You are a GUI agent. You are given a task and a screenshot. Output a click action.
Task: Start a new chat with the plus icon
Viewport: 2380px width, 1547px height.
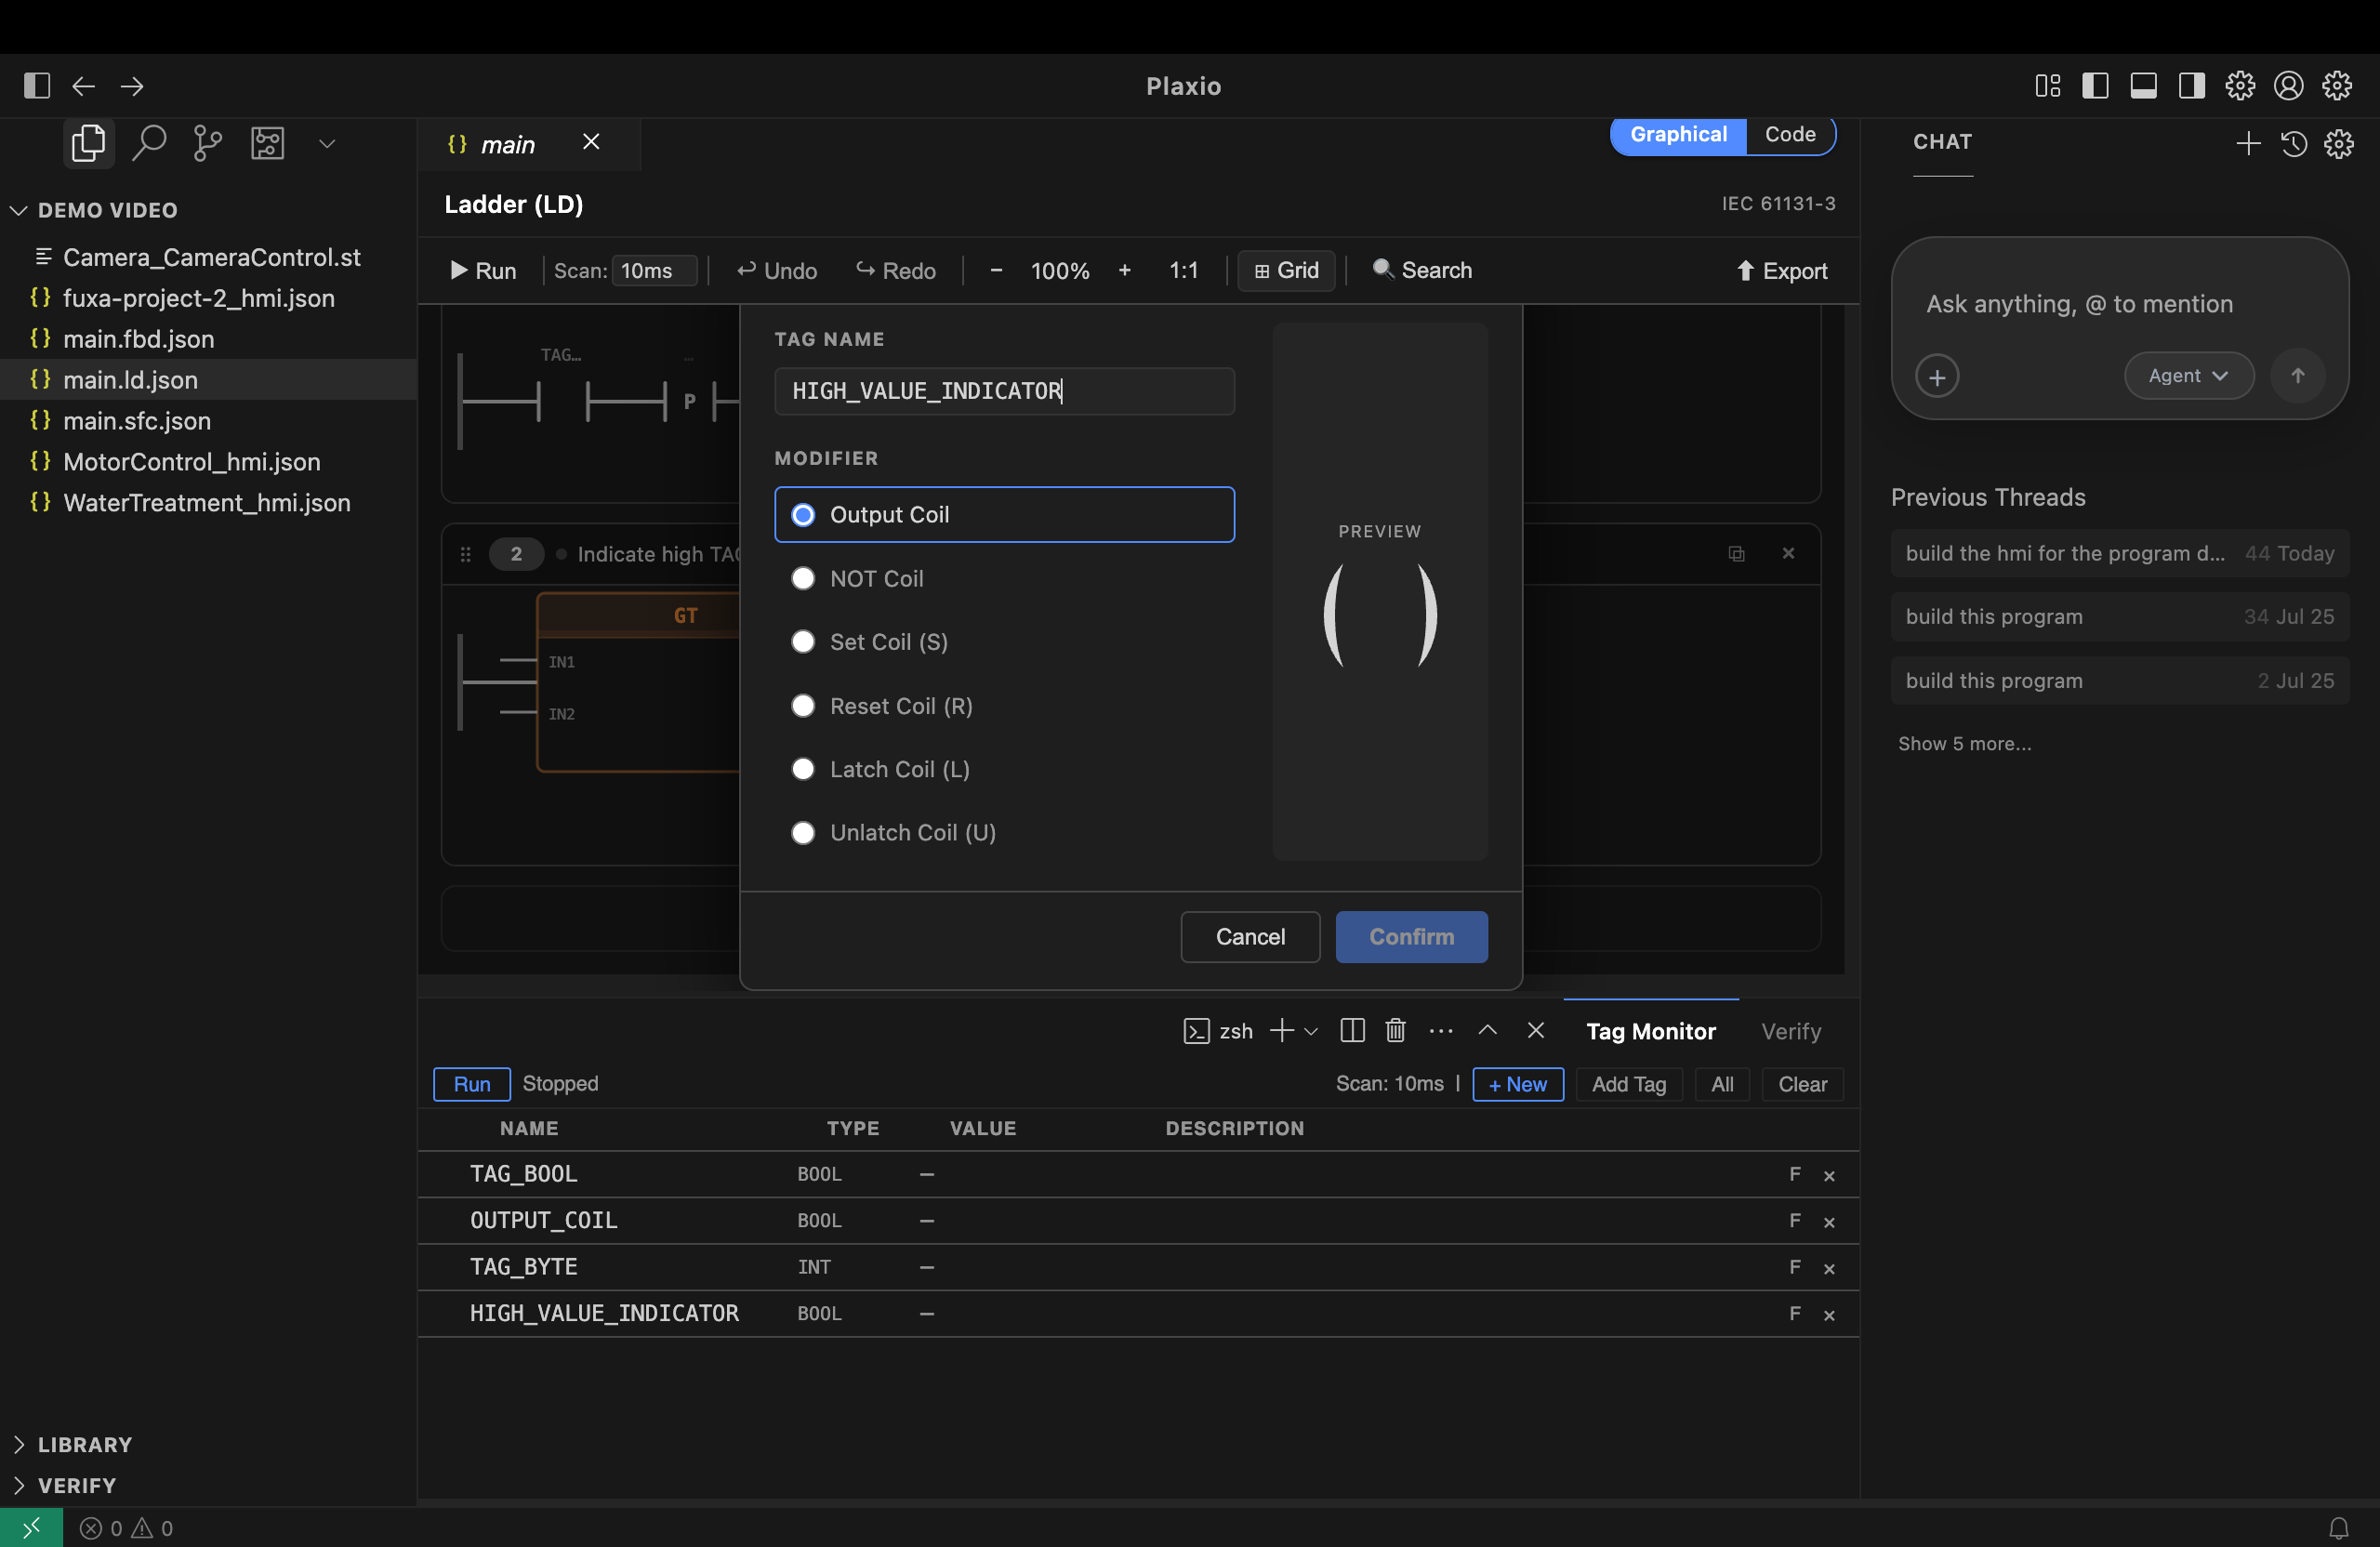pyautogui.click(x=2248, y=143)
